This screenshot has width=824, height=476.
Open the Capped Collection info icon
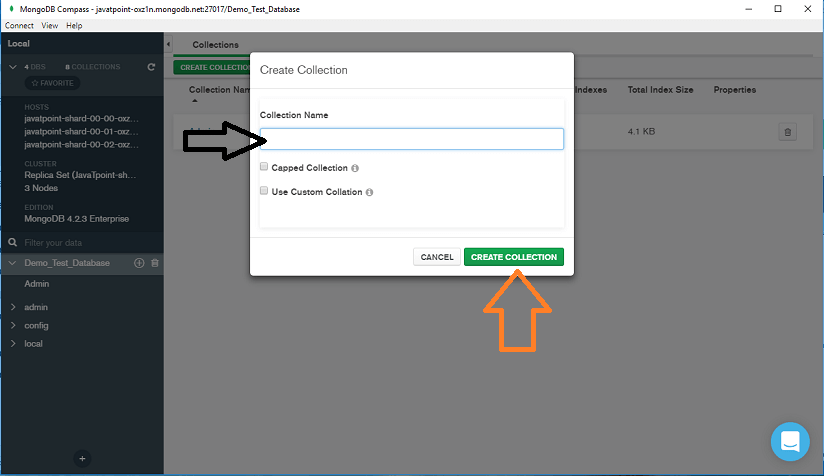355,168
